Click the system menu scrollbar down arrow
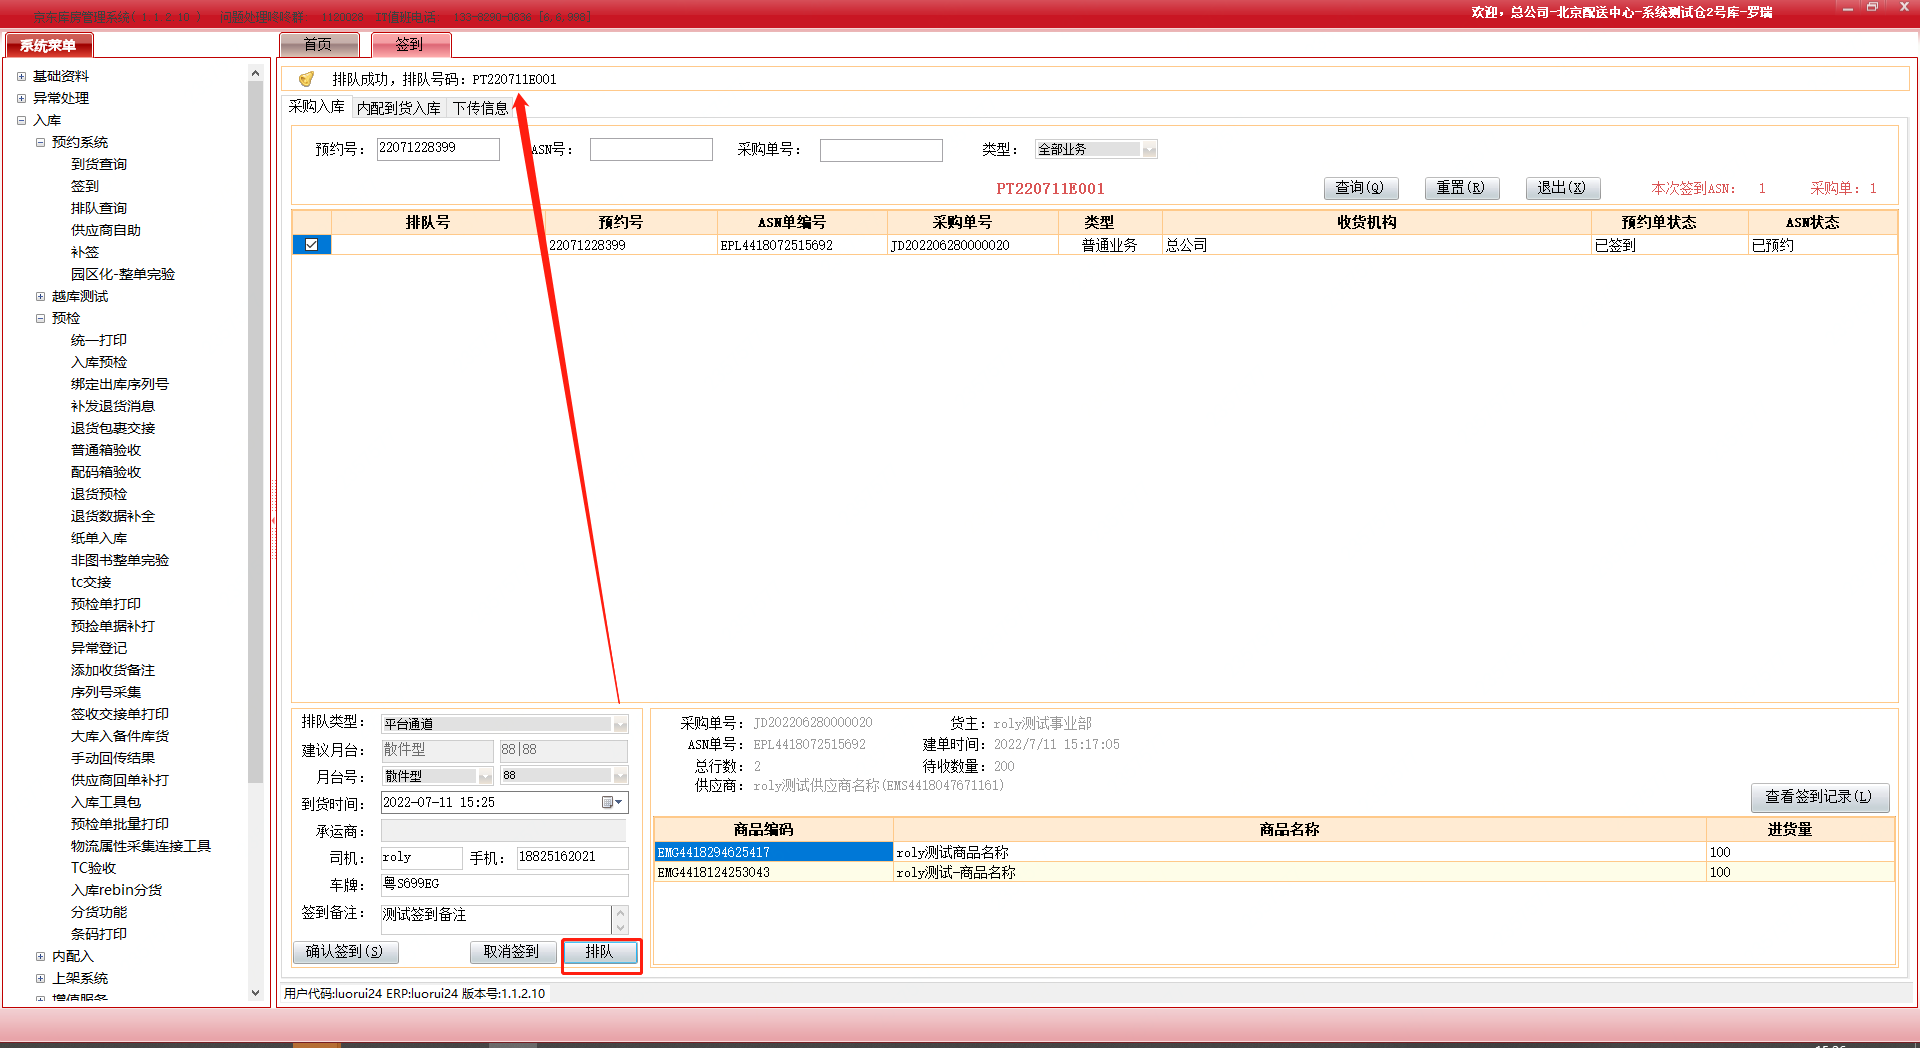 coord(255,993)
